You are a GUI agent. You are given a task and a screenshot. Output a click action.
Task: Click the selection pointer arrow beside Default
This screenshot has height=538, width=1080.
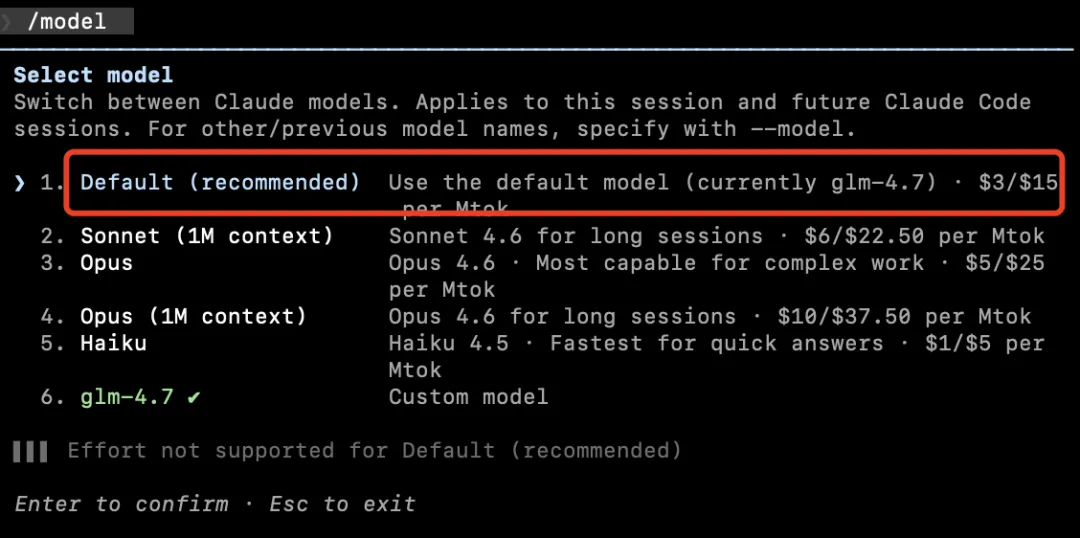tap(20, 183)
